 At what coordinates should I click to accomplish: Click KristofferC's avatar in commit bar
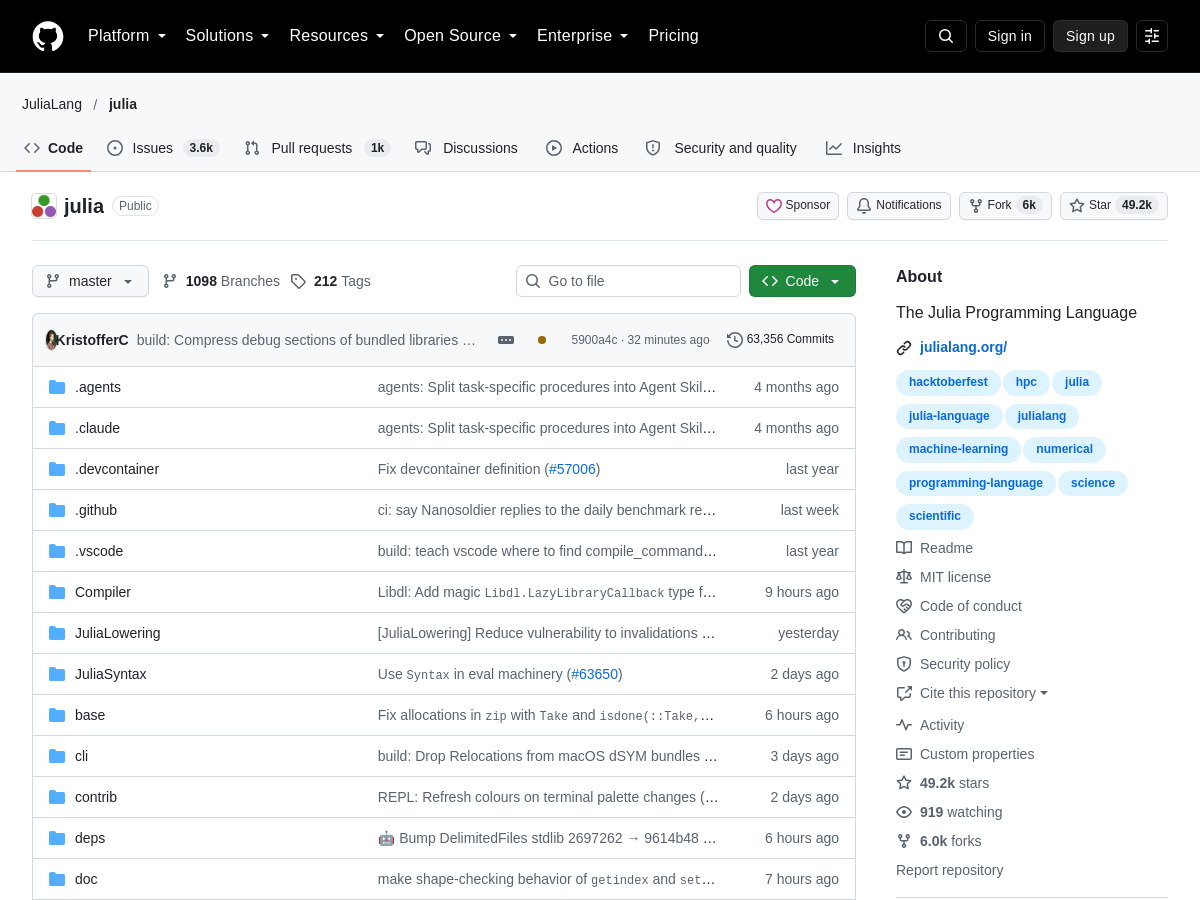point(51,340)
